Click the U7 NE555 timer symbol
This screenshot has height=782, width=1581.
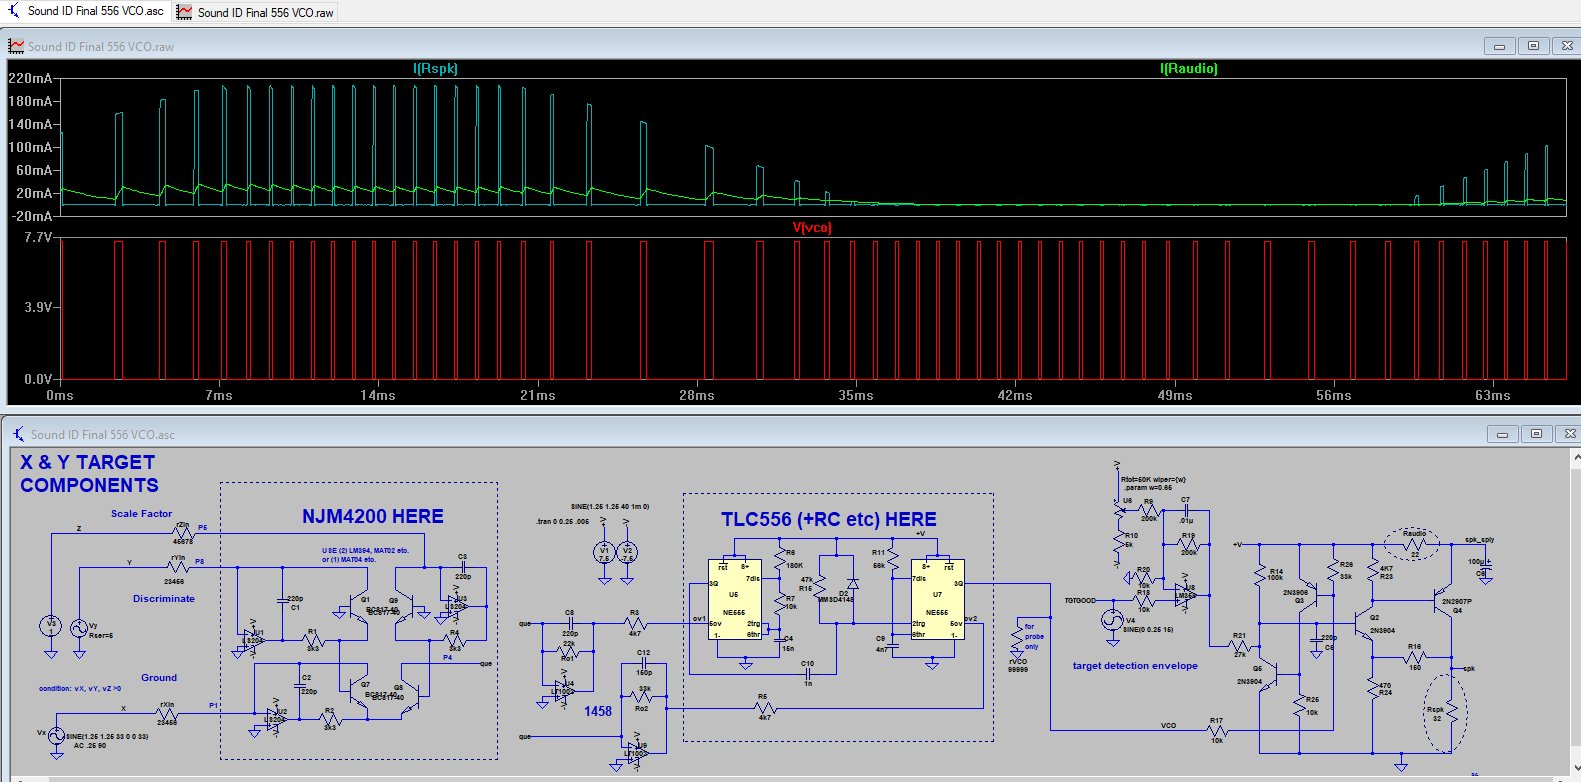coord(937,599)
